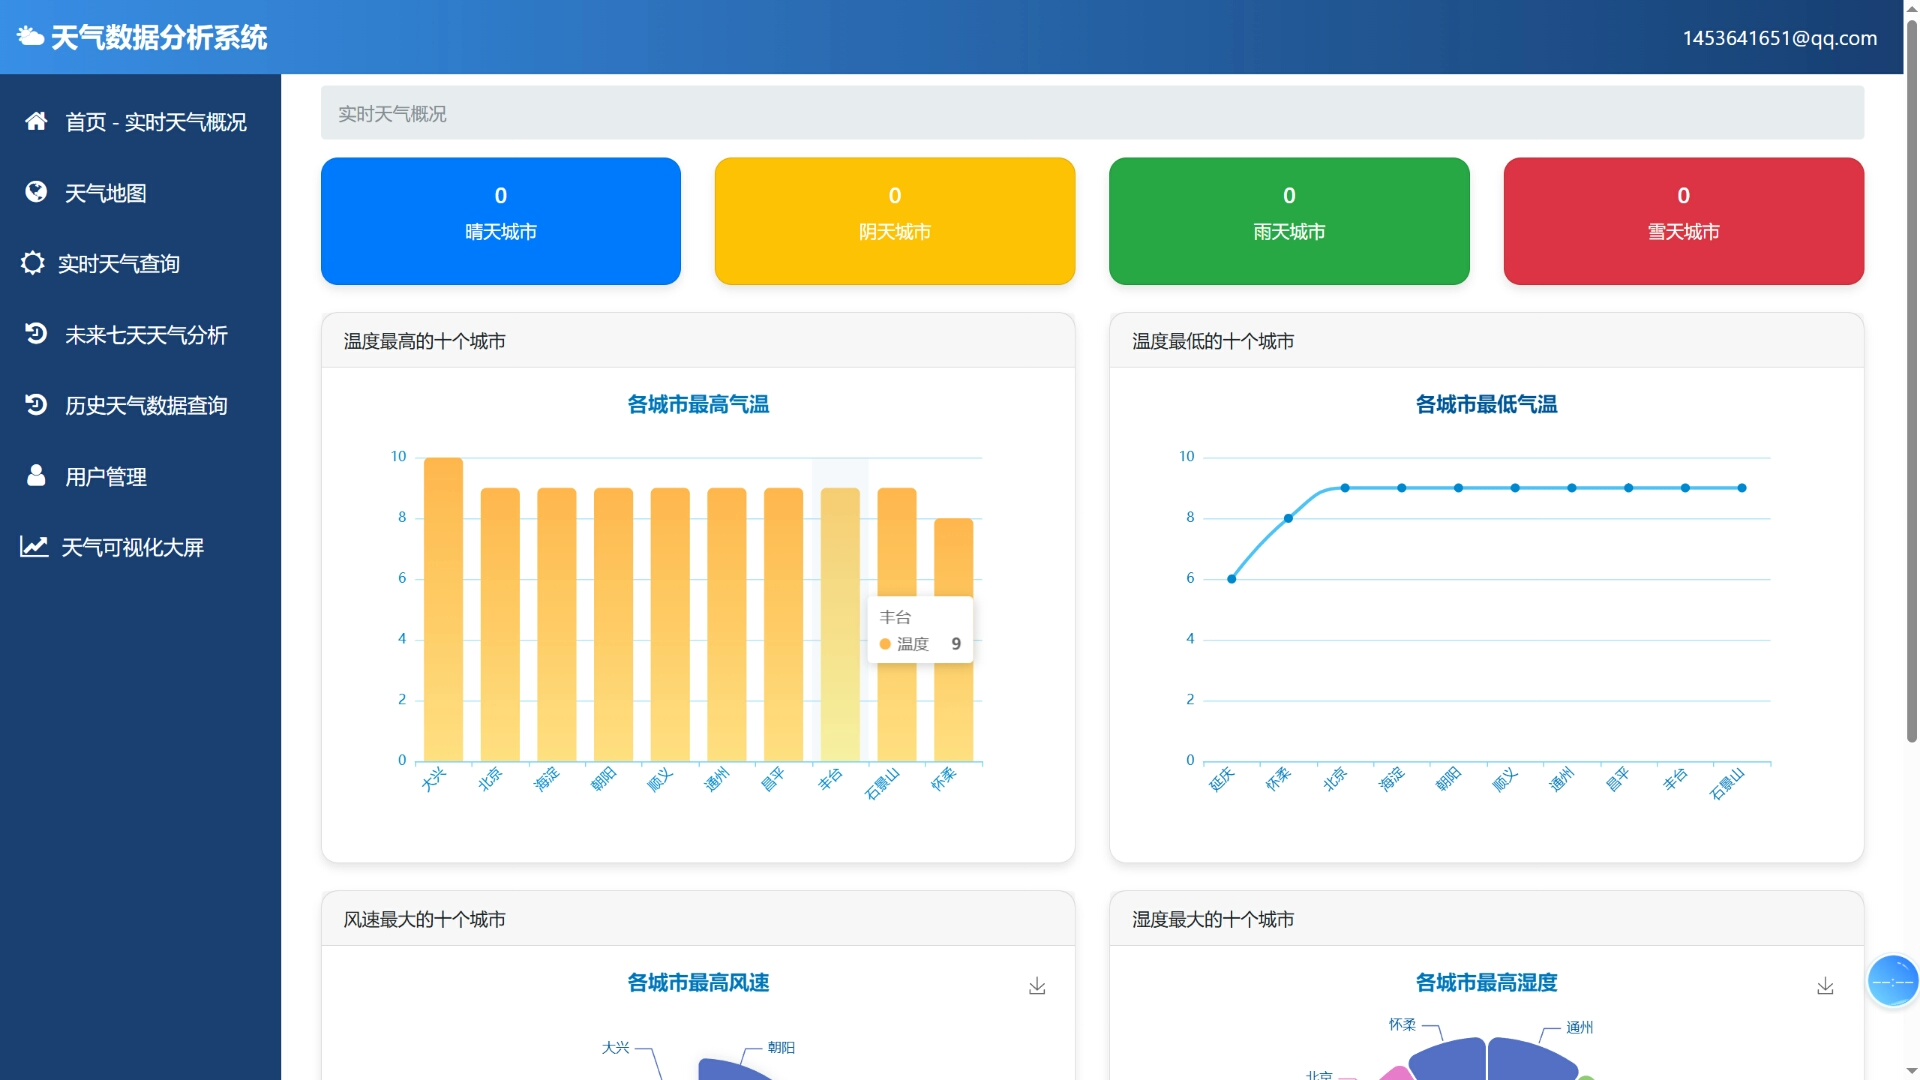Click the floating blue circle widget
Screen dimensions: 1920x1080
click(x=1892, y=981)
